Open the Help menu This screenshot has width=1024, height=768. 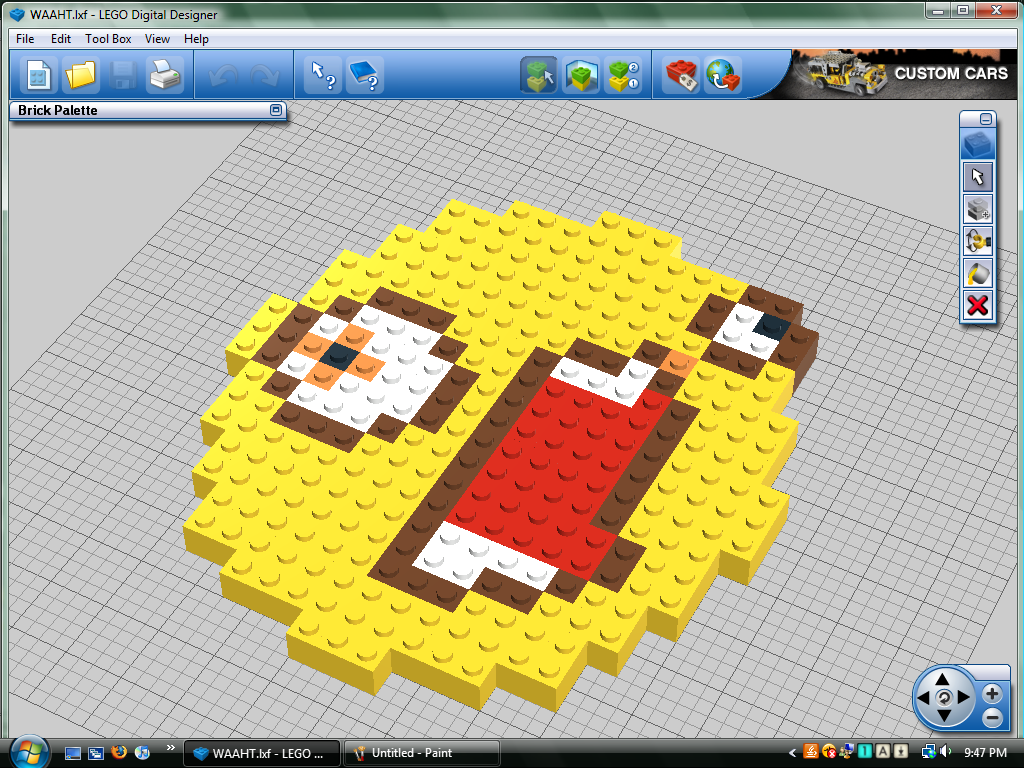click(196, 39)
